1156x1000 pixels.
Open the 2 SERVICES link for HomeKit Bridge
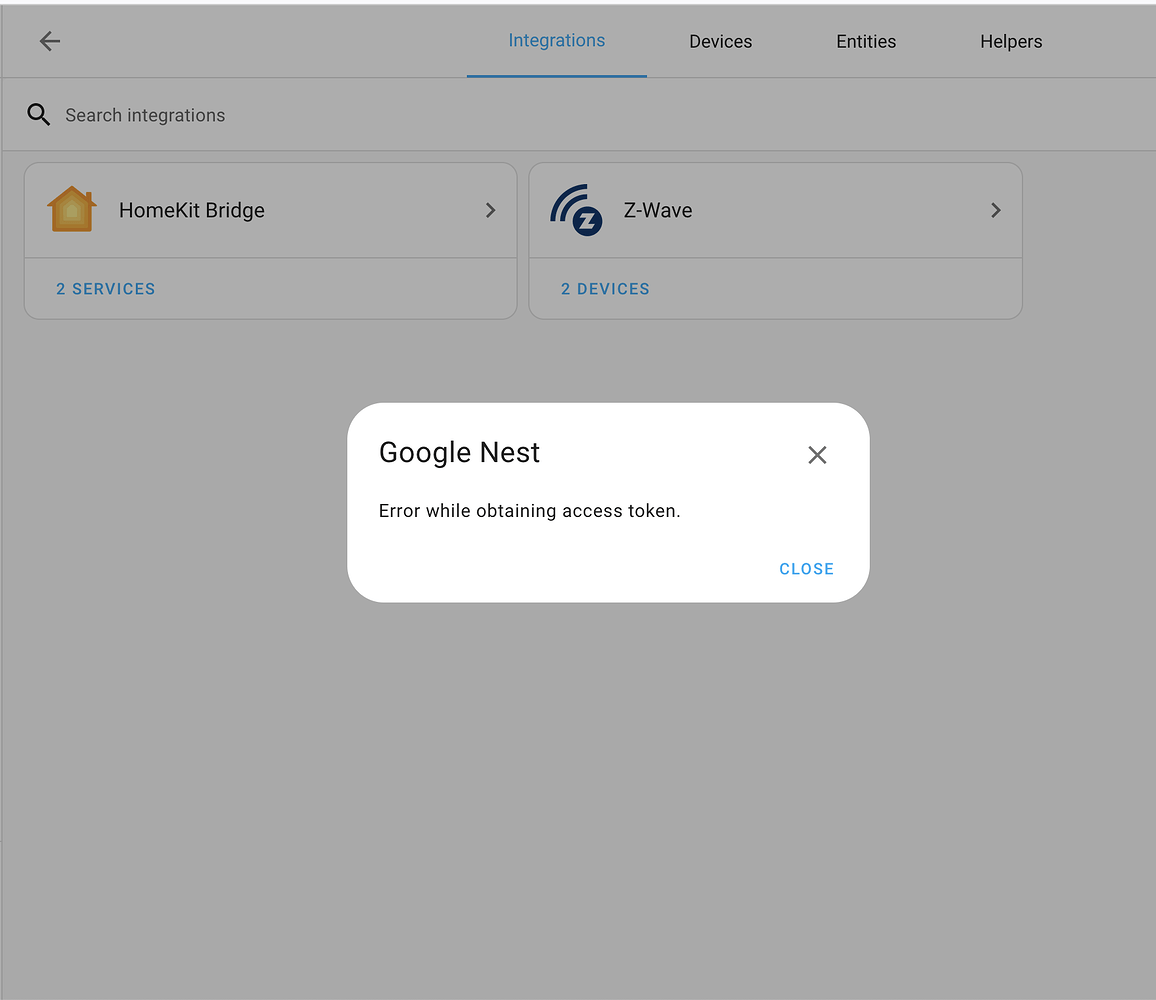(x=106, y=288)
